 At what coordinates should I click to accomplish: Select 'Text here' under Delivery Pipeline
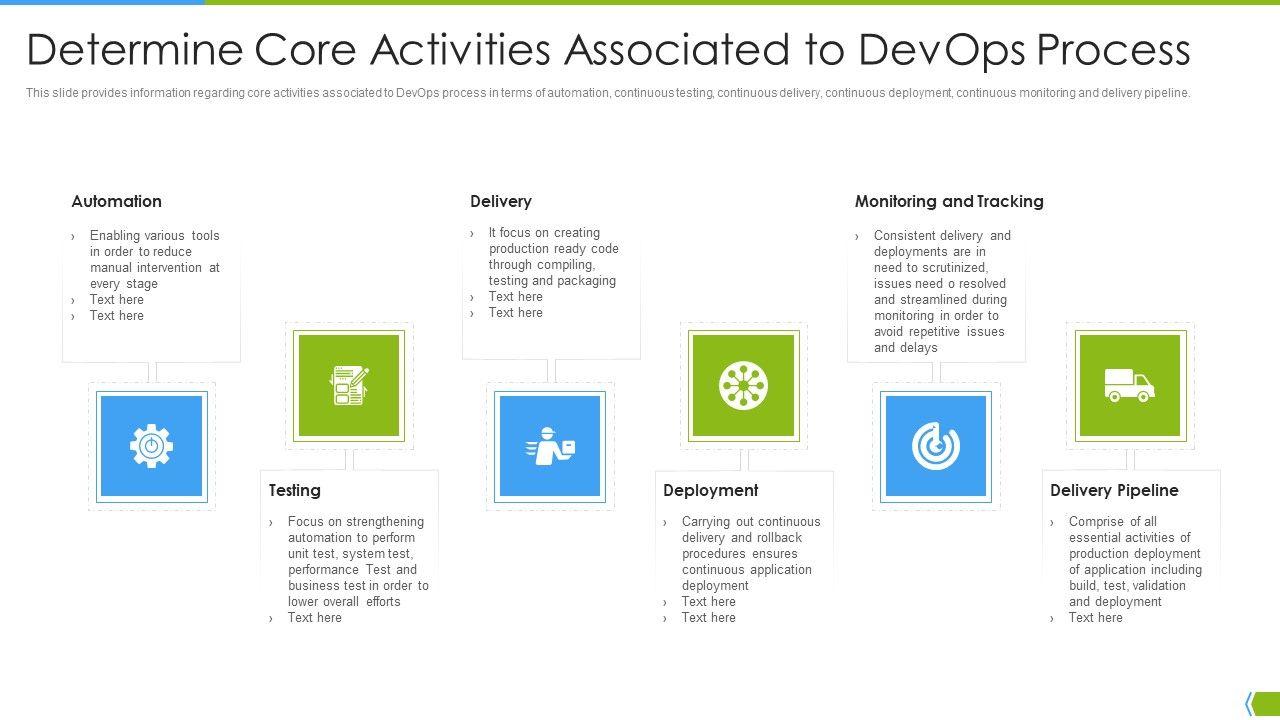point(1096,618)
